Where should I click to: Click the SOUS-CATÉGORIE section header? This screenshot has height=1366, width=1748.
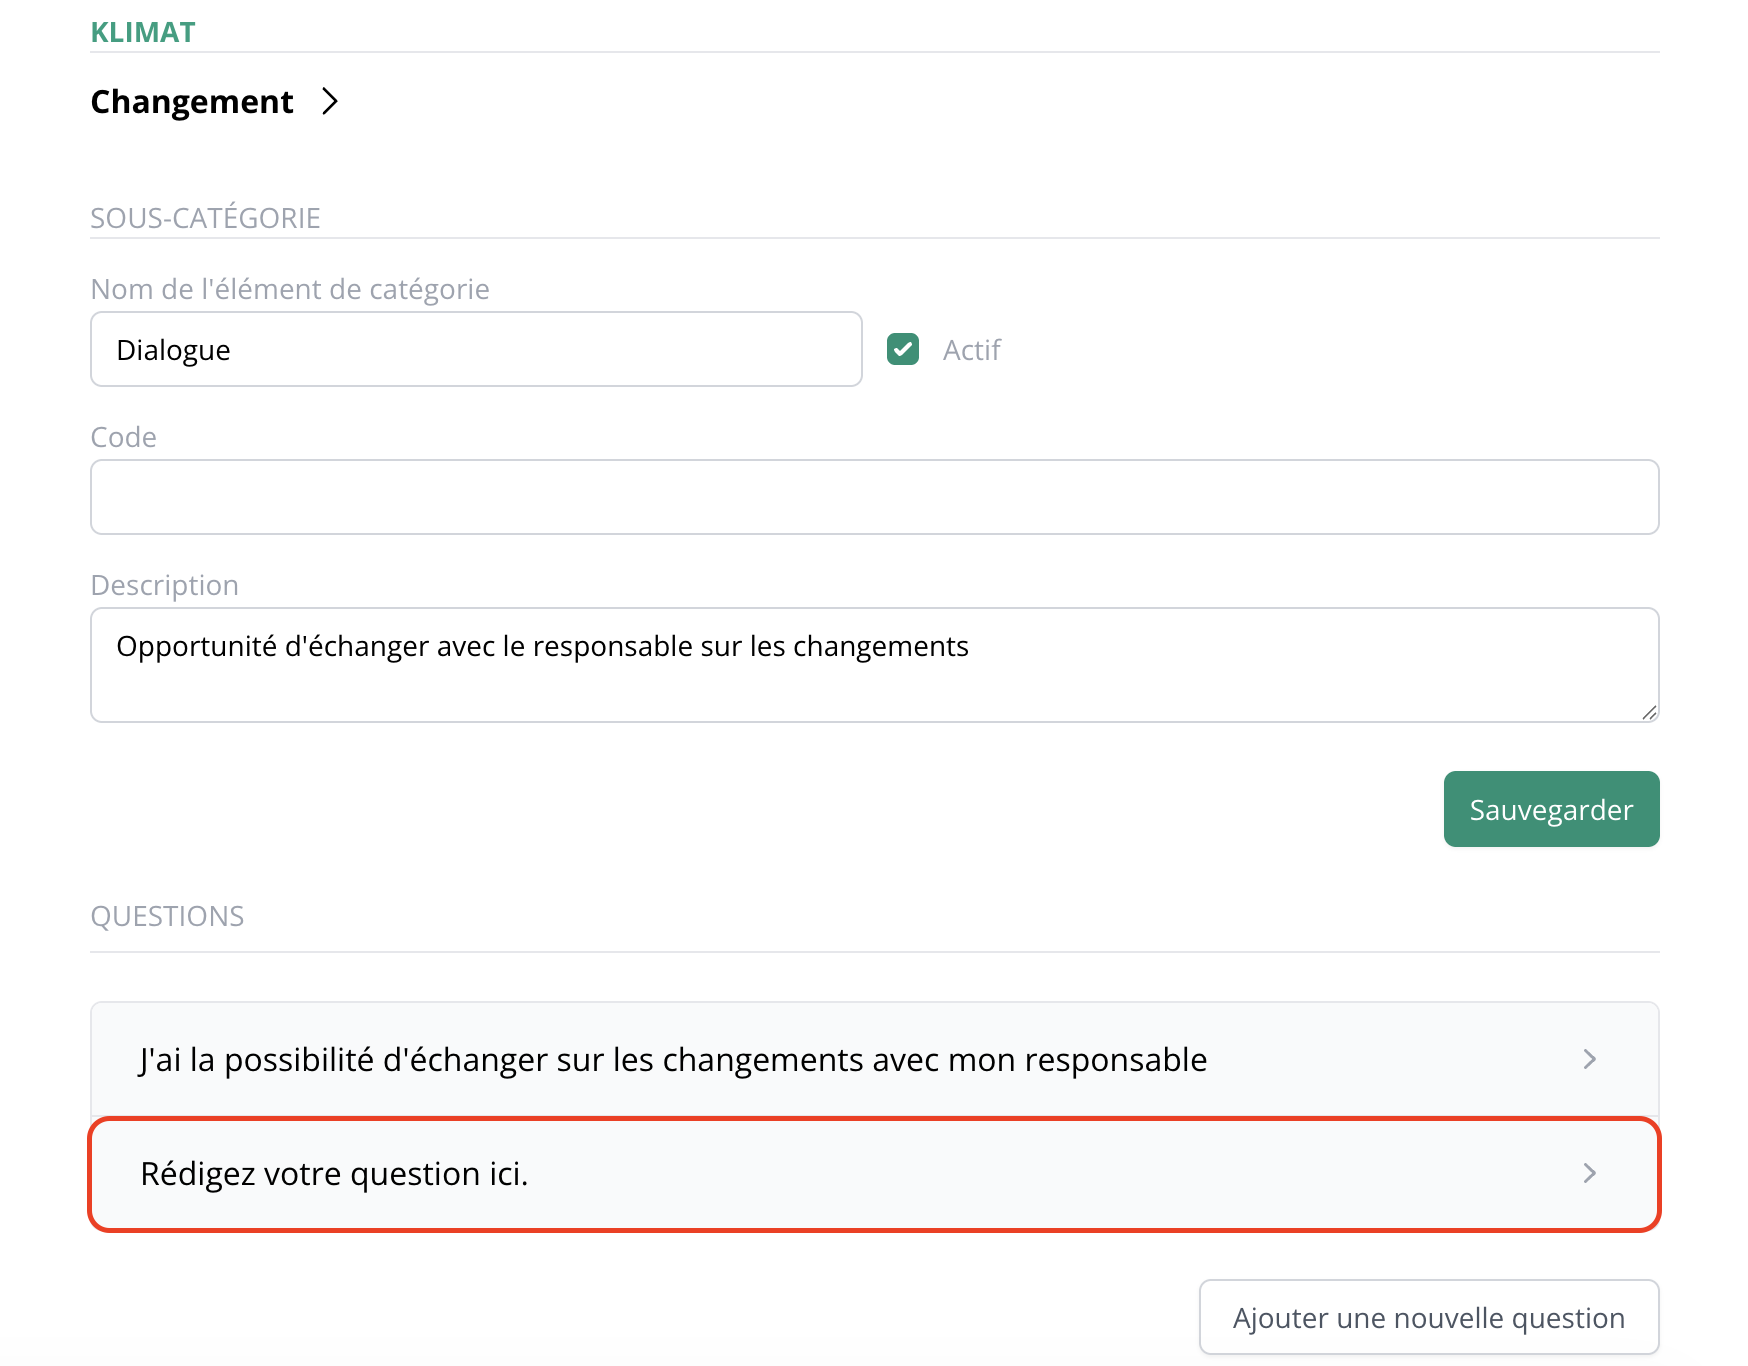[x=205, y=216]
